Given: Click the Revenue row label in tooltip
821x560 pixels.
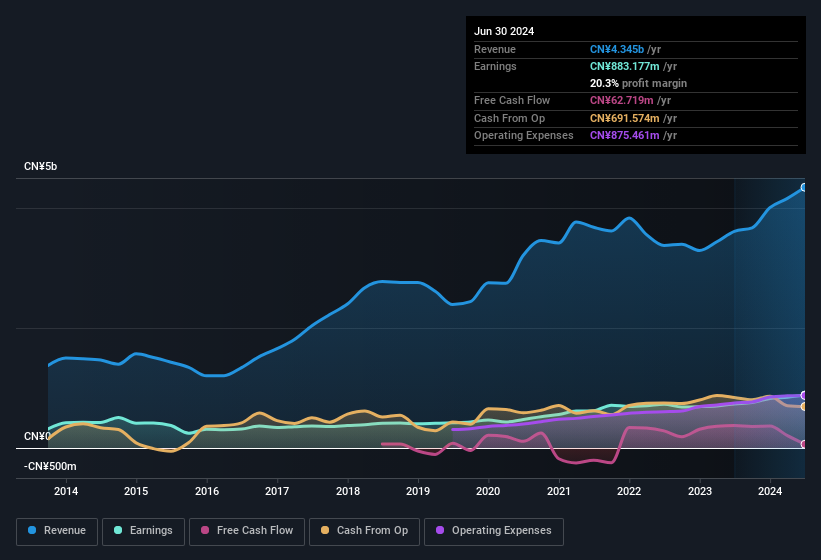Looking at the screenshot, I should (x=495, y=49).
